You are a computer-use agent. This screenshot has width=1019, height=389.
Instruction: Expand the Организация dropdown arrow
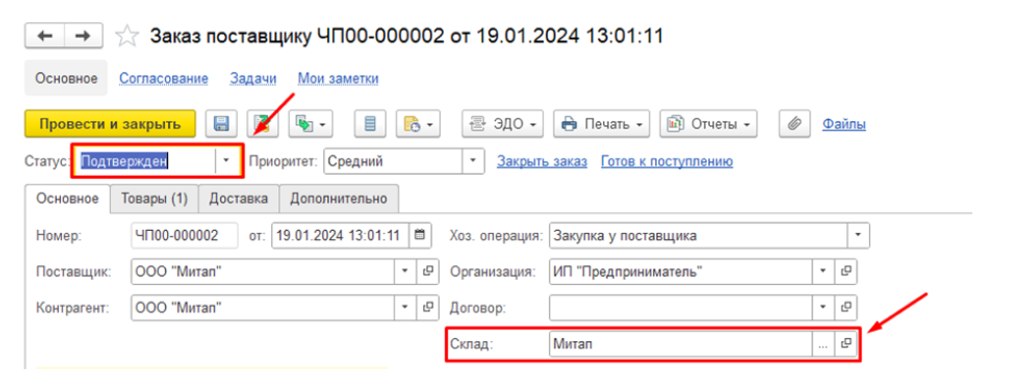[823, 271]
